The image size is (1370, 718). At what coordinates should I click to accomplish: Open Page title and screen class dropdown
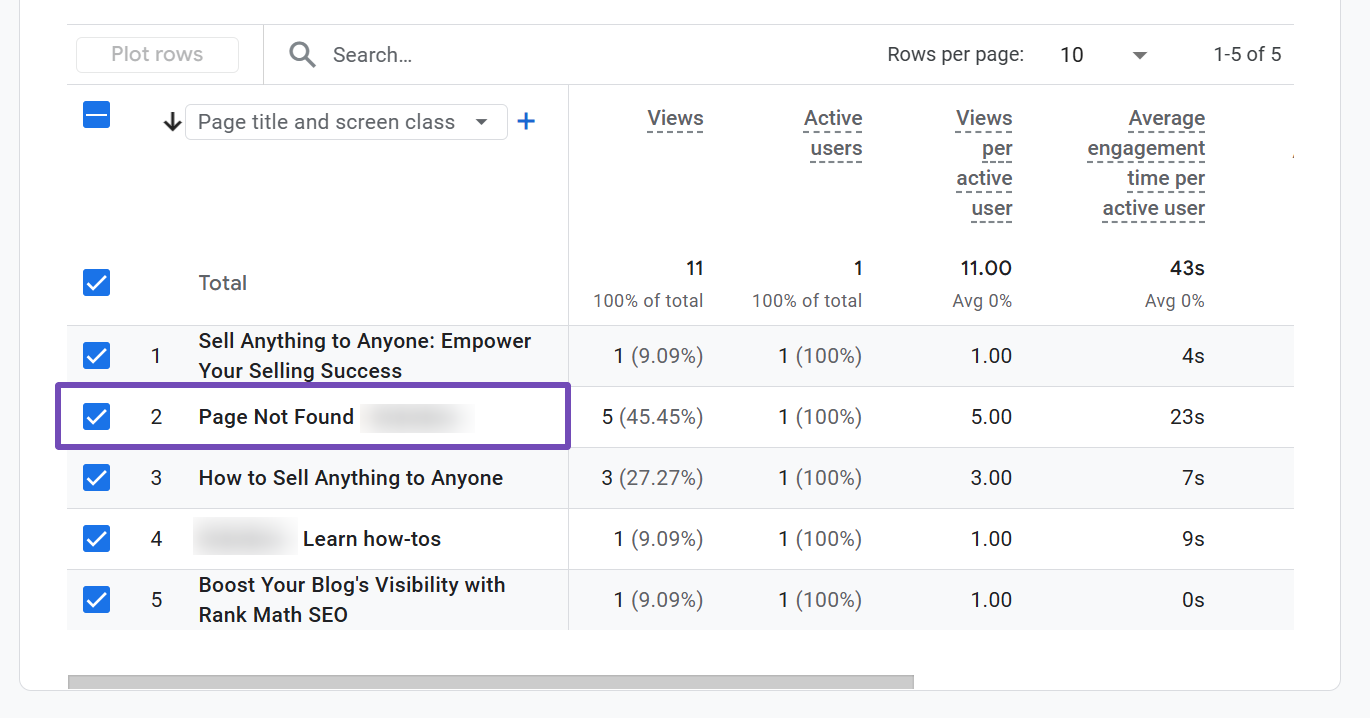346,122
